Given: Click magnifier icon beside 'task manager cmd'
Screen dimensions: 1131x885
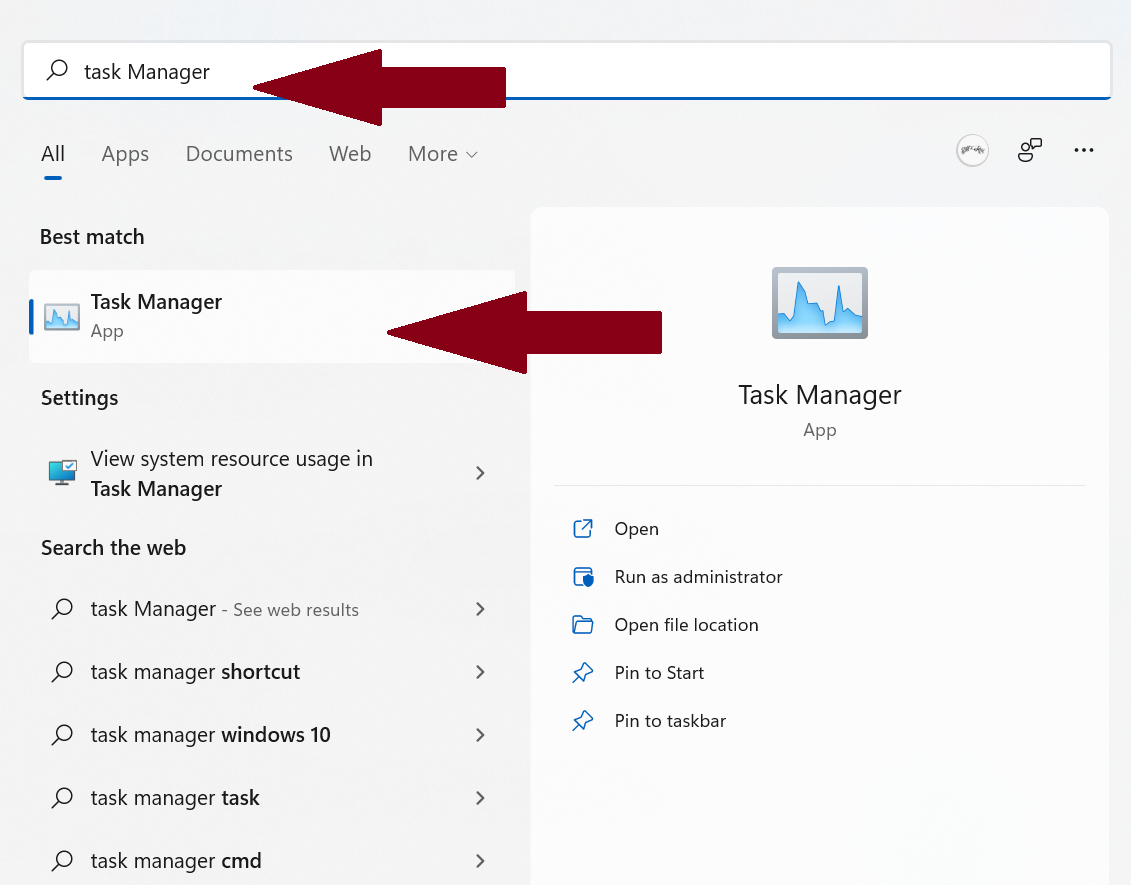Looking at the screenshot, I should pyautogui.click(x=62, y=860).
